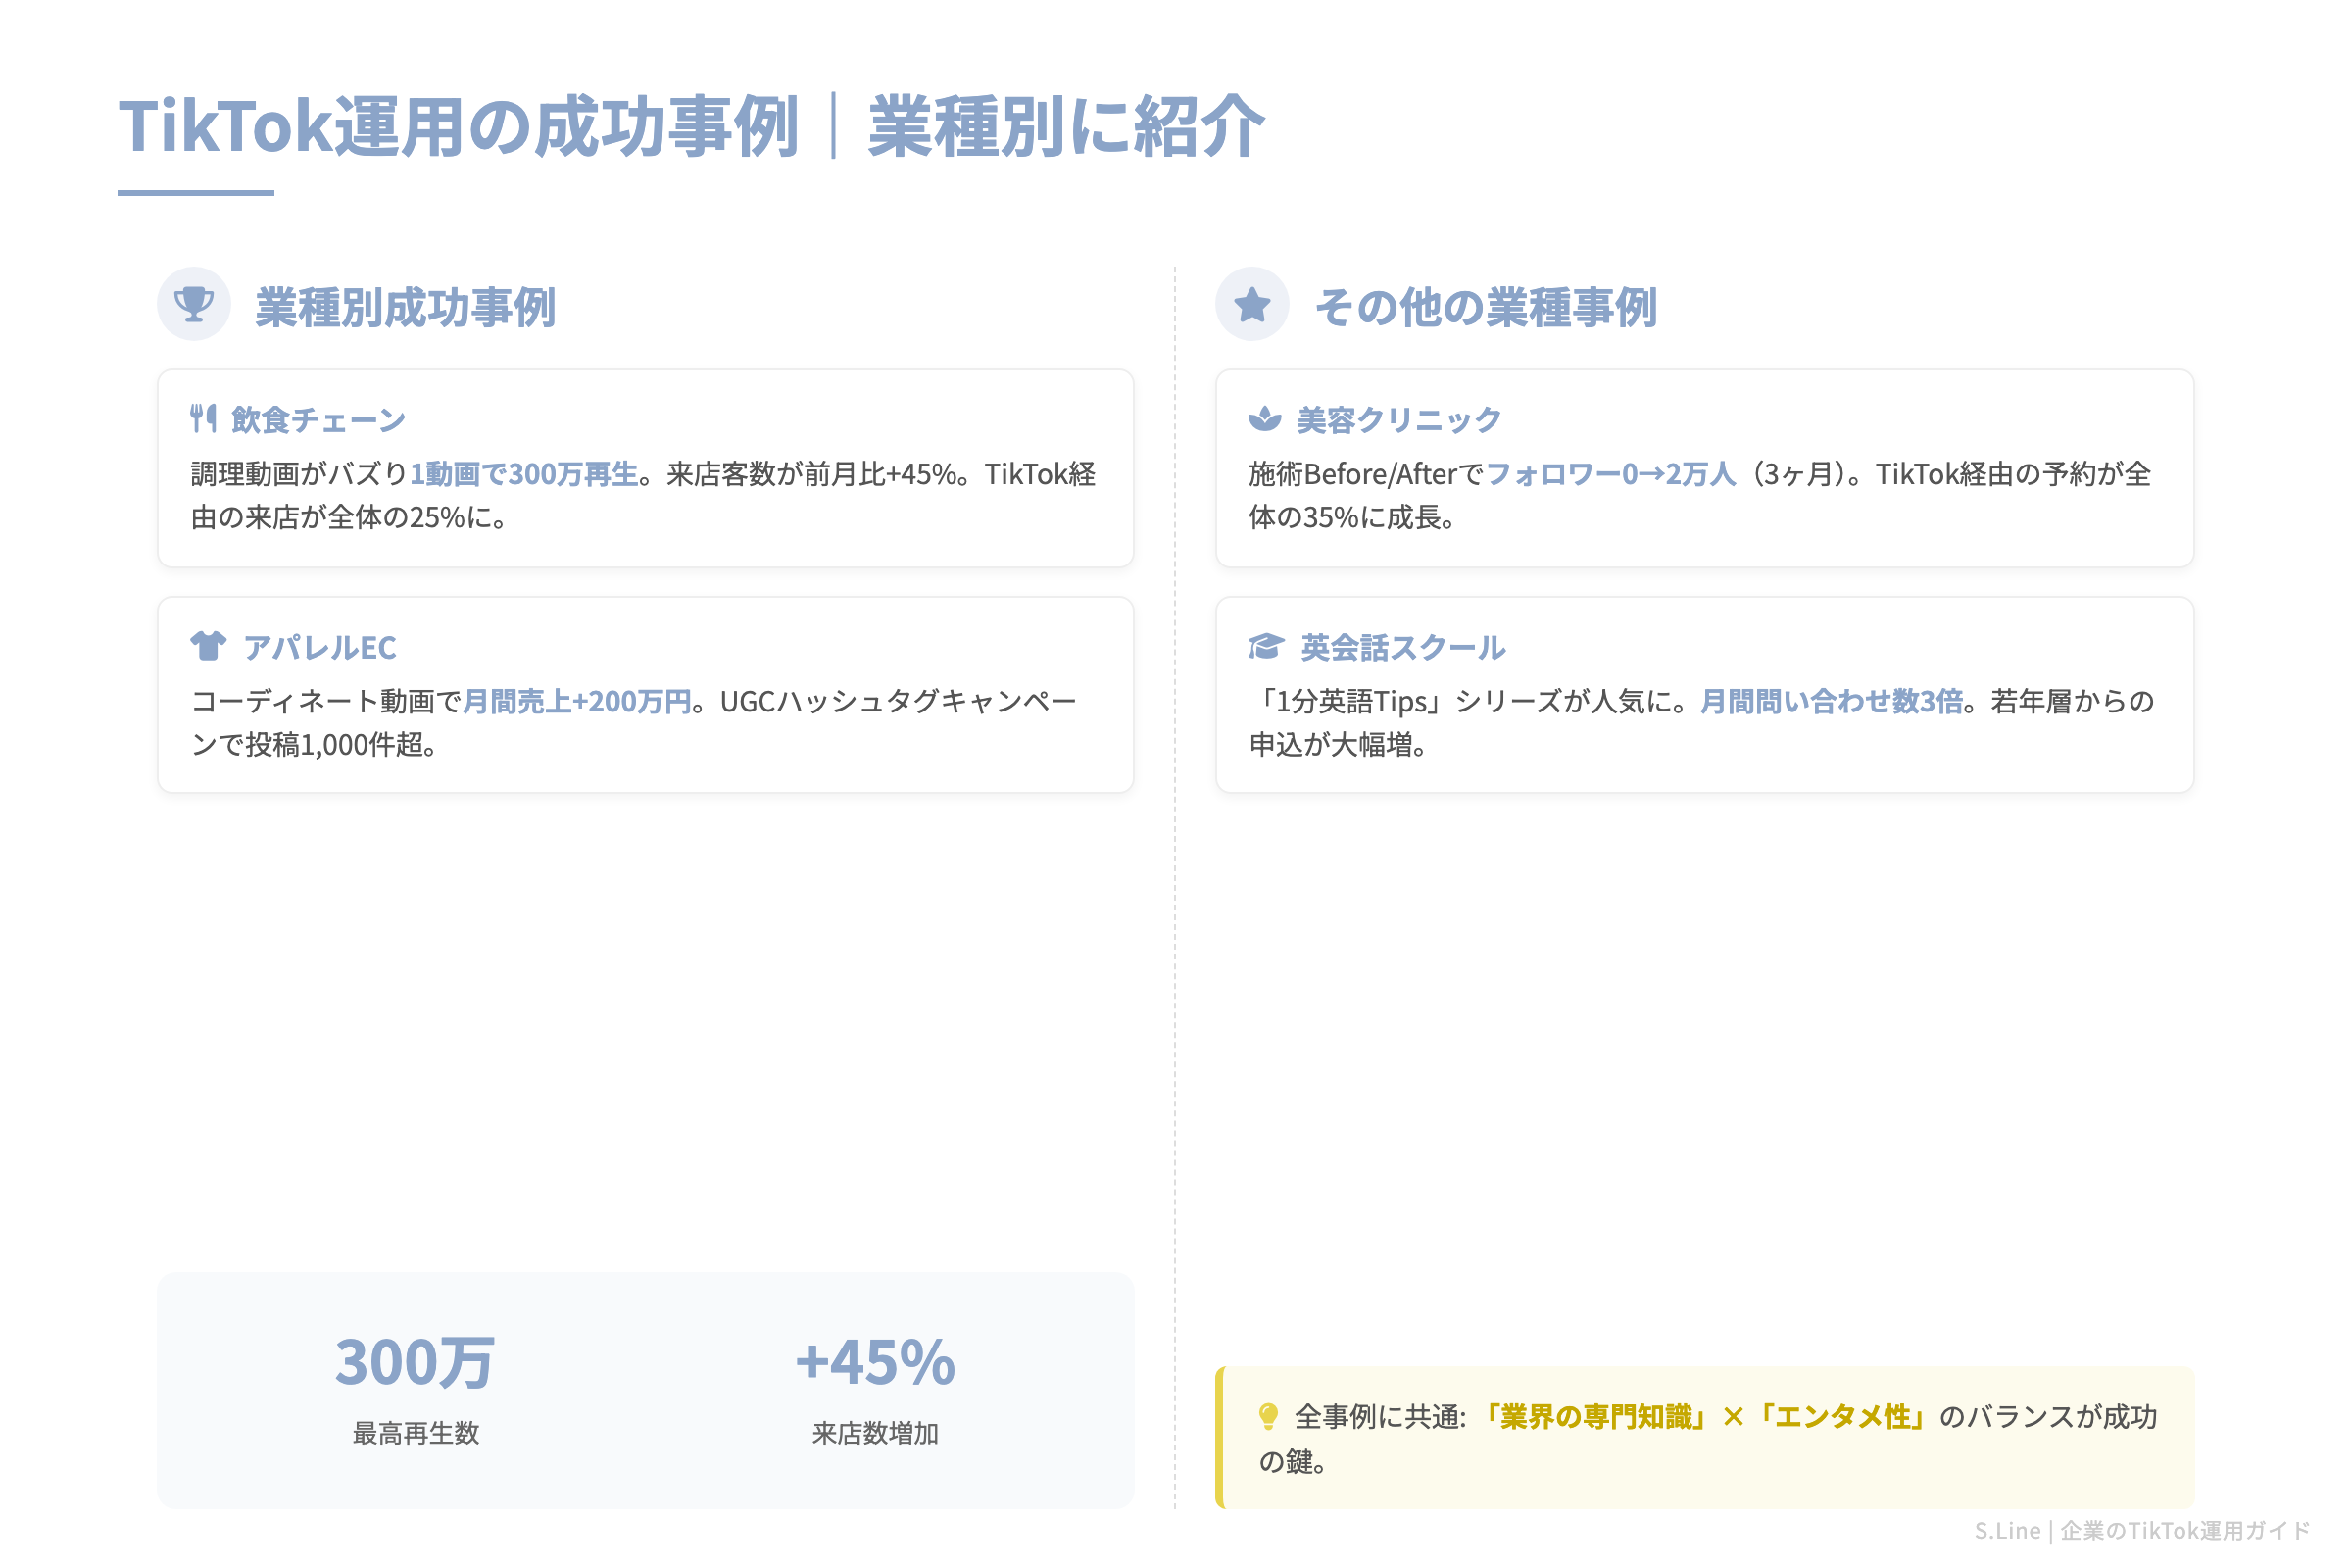Click the t-shirt icon on アパレルEC card

207,646
